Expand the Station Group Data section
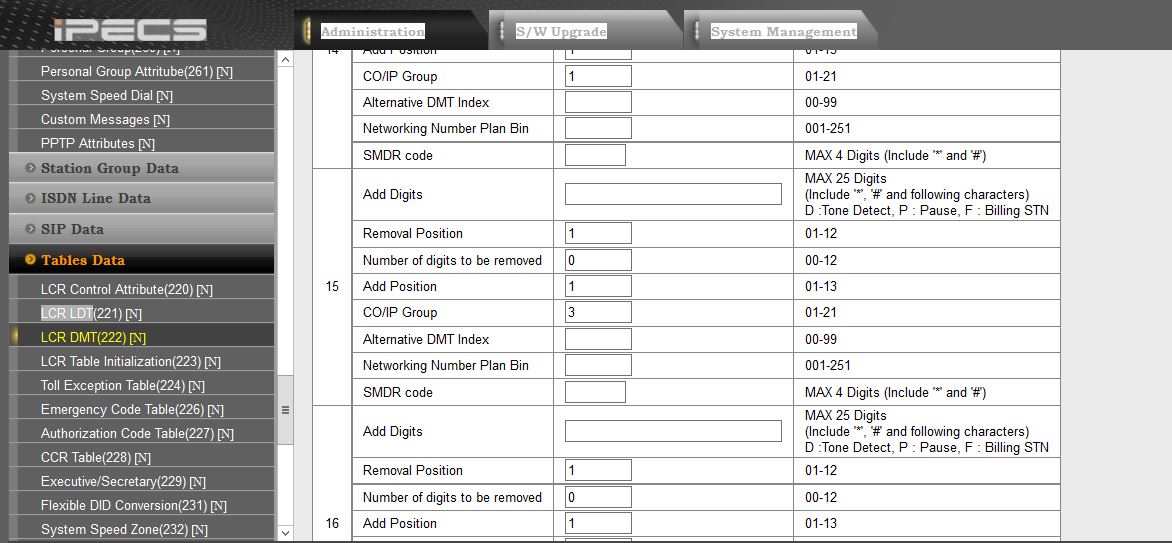Image resolution: width=1172 pixels, height=543 pixels. click(110, 168)
